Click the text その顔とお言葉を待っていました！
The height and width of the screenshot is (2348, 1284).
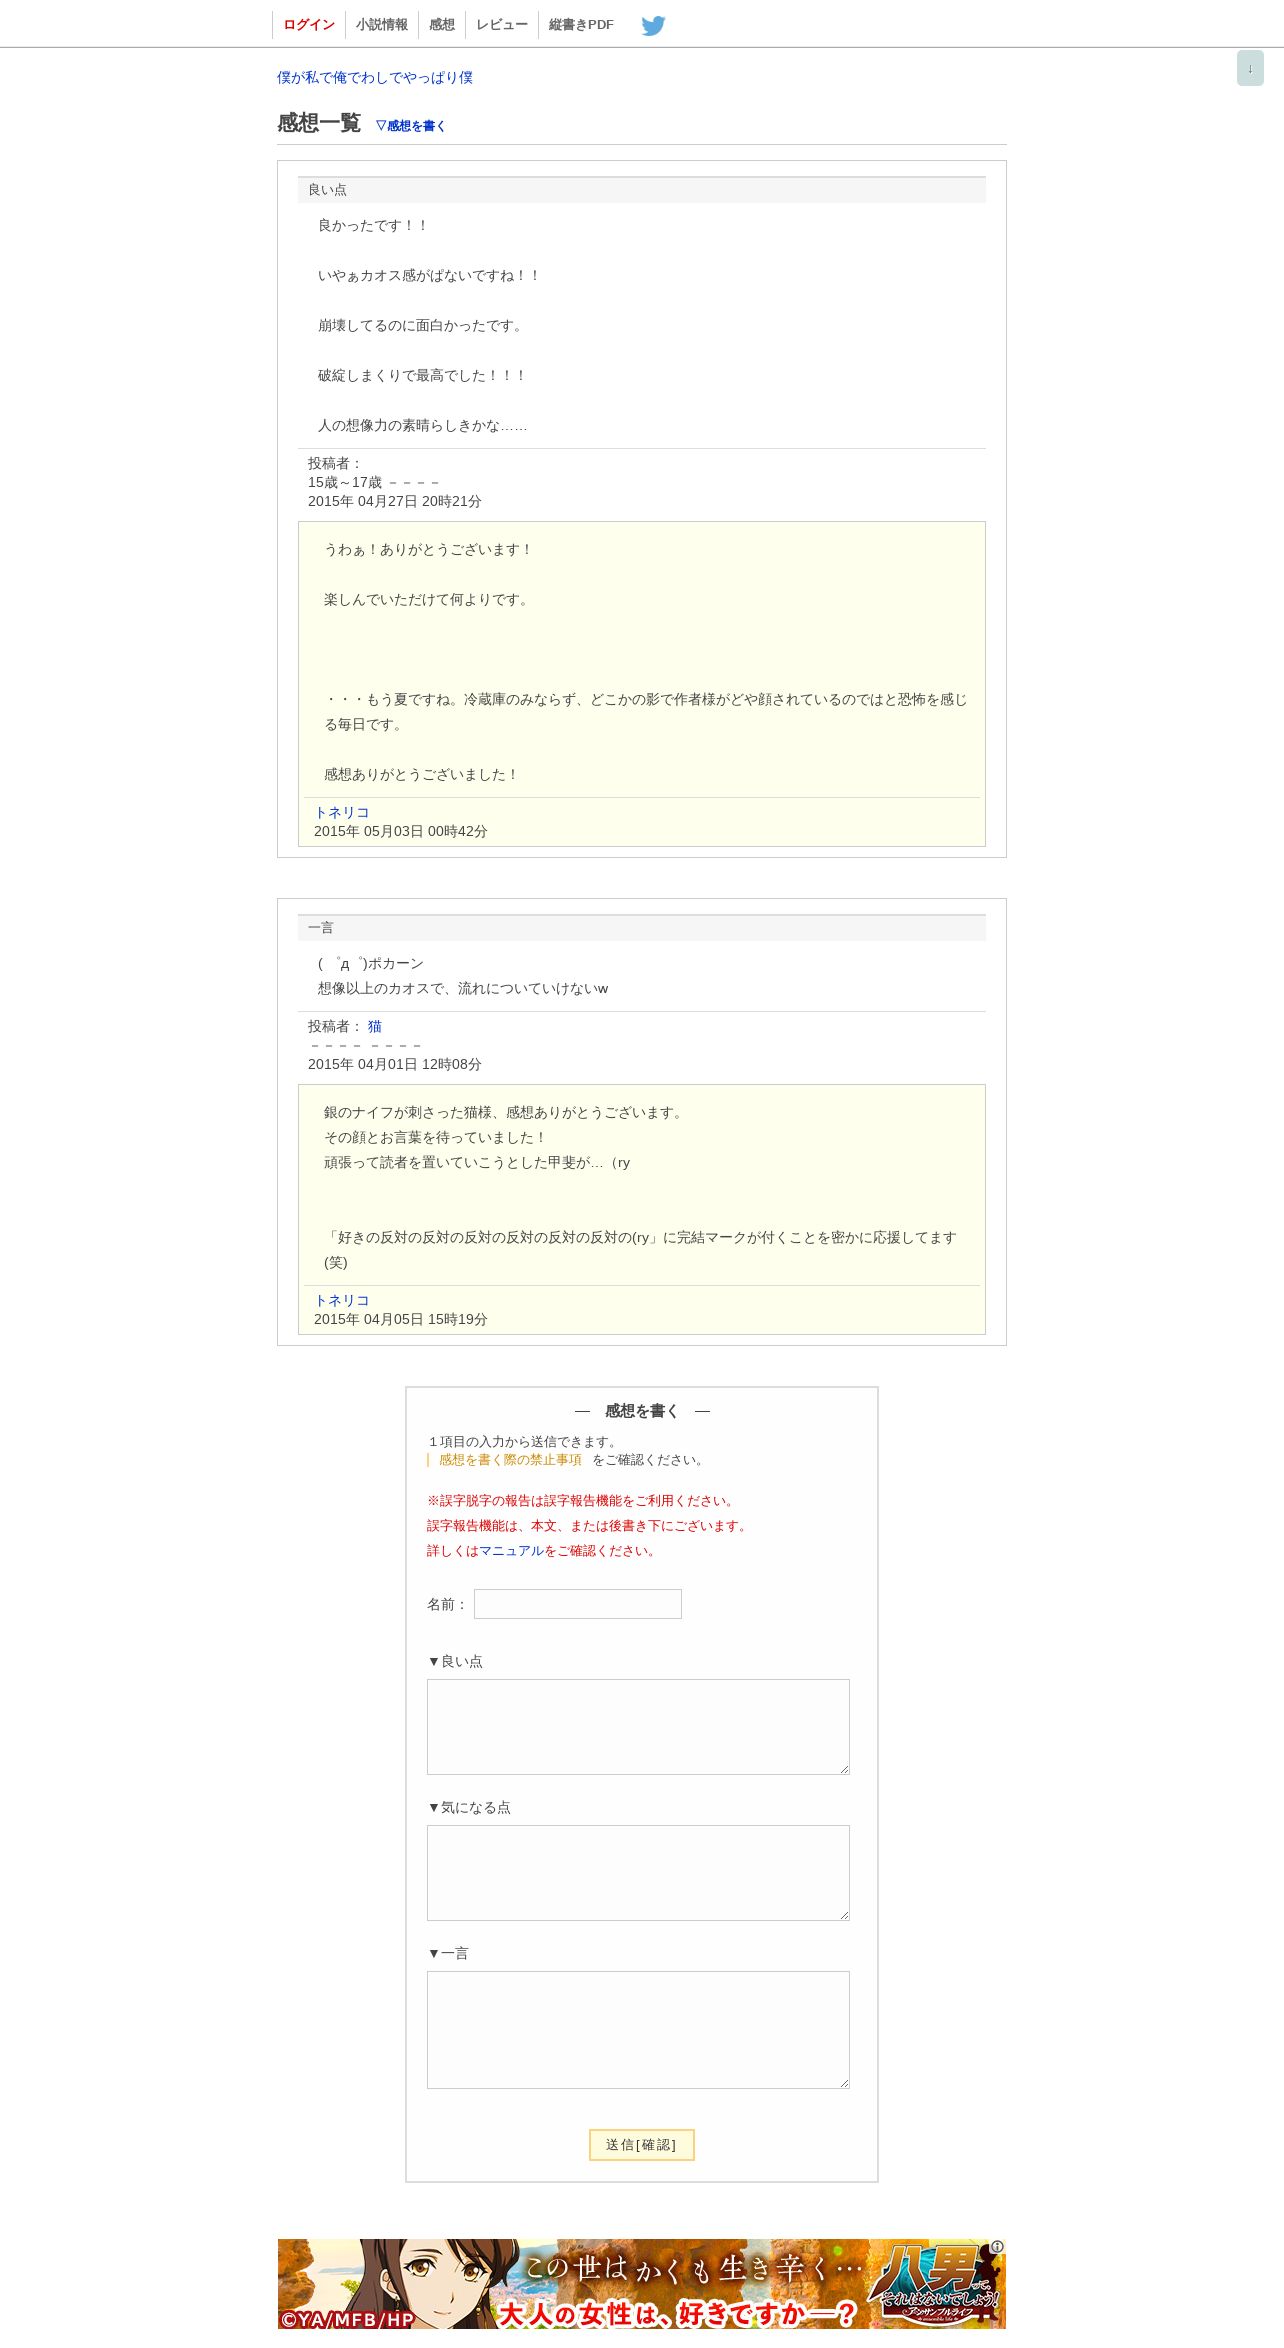click(x=436, y=1138)
